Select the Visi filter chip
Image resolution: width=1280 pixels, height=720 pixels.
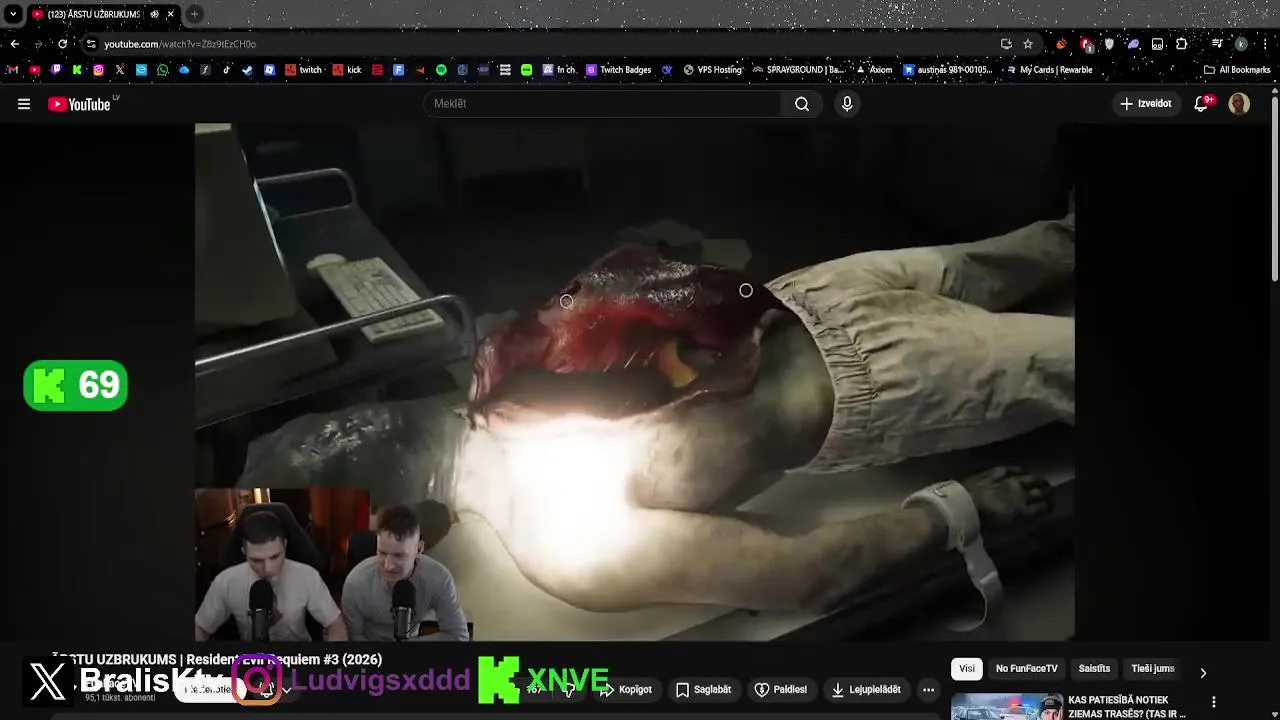(x=967, y=669)
